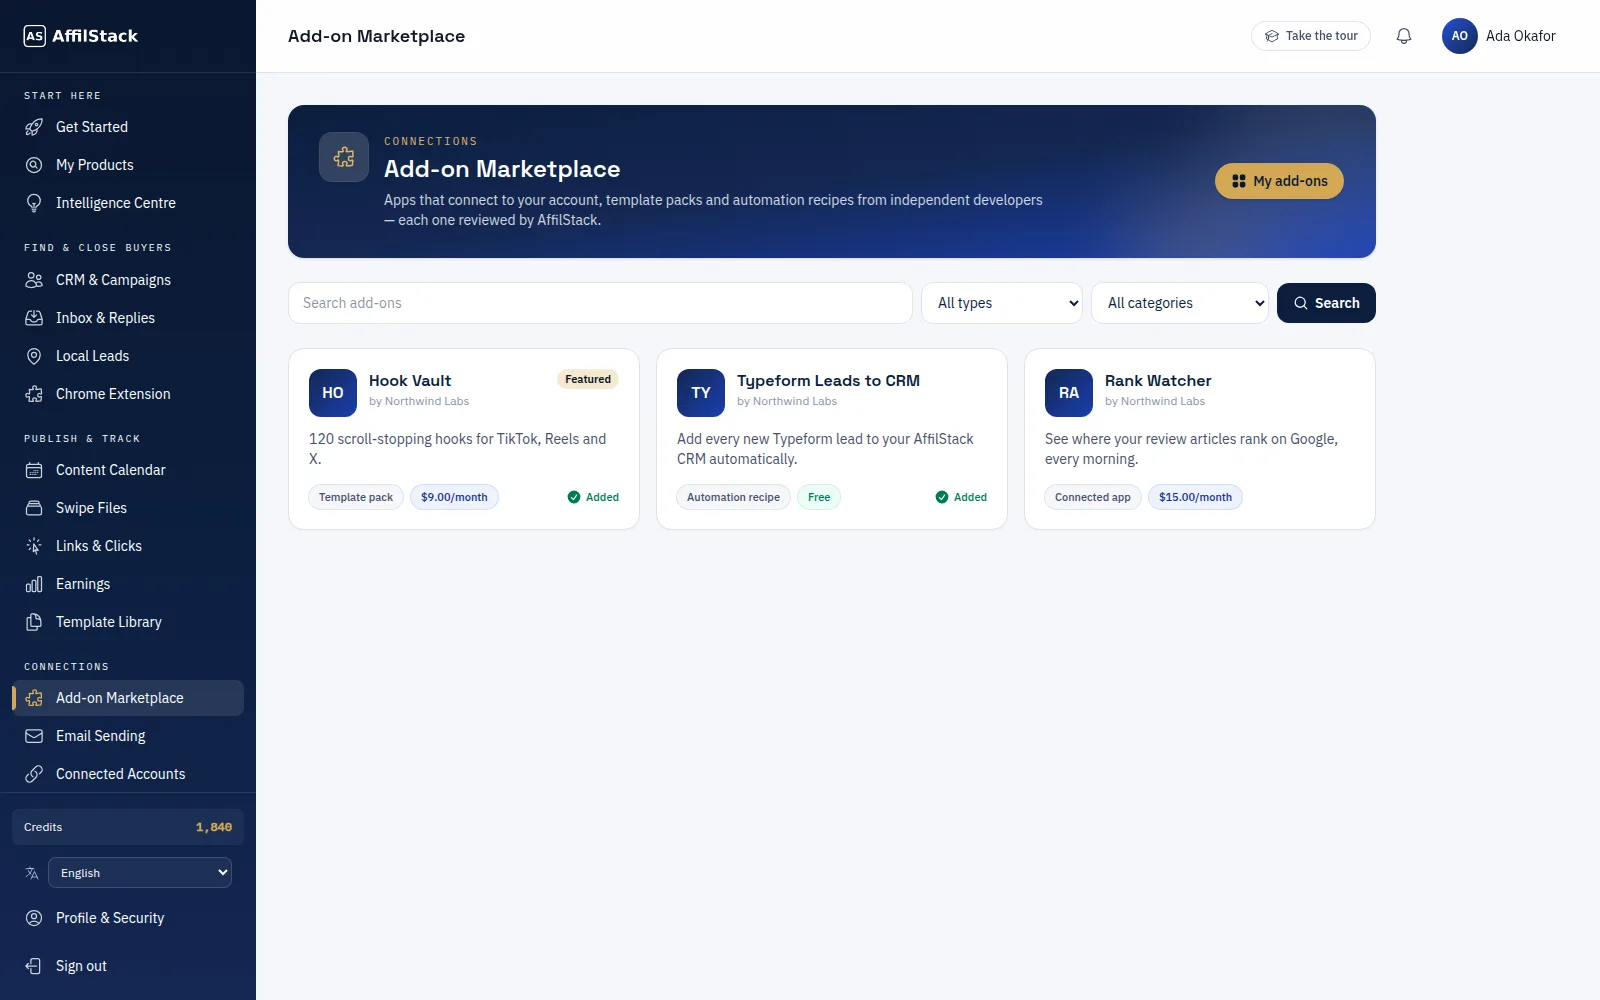Click the $9.00/month price tag

pyautogui.click(x=454, y=497)
